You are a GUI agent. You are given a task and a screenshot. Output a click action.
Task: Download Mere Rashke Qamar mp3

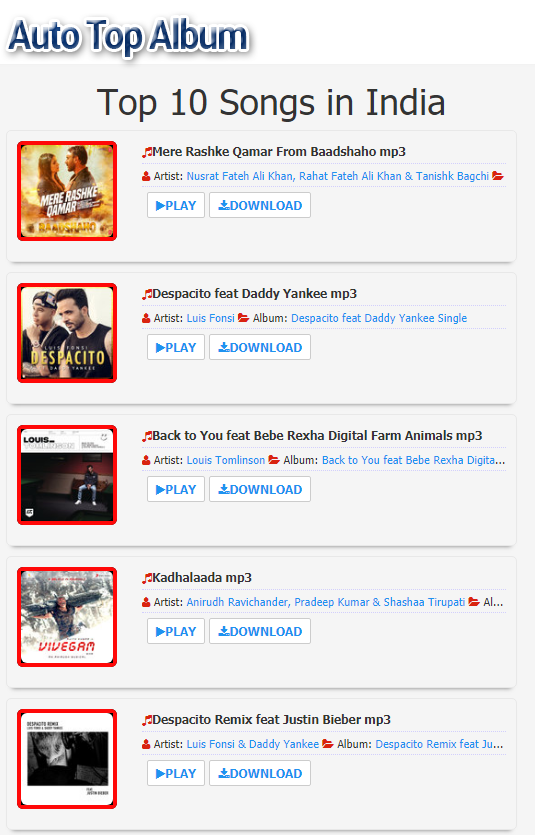tap(260, 206)
